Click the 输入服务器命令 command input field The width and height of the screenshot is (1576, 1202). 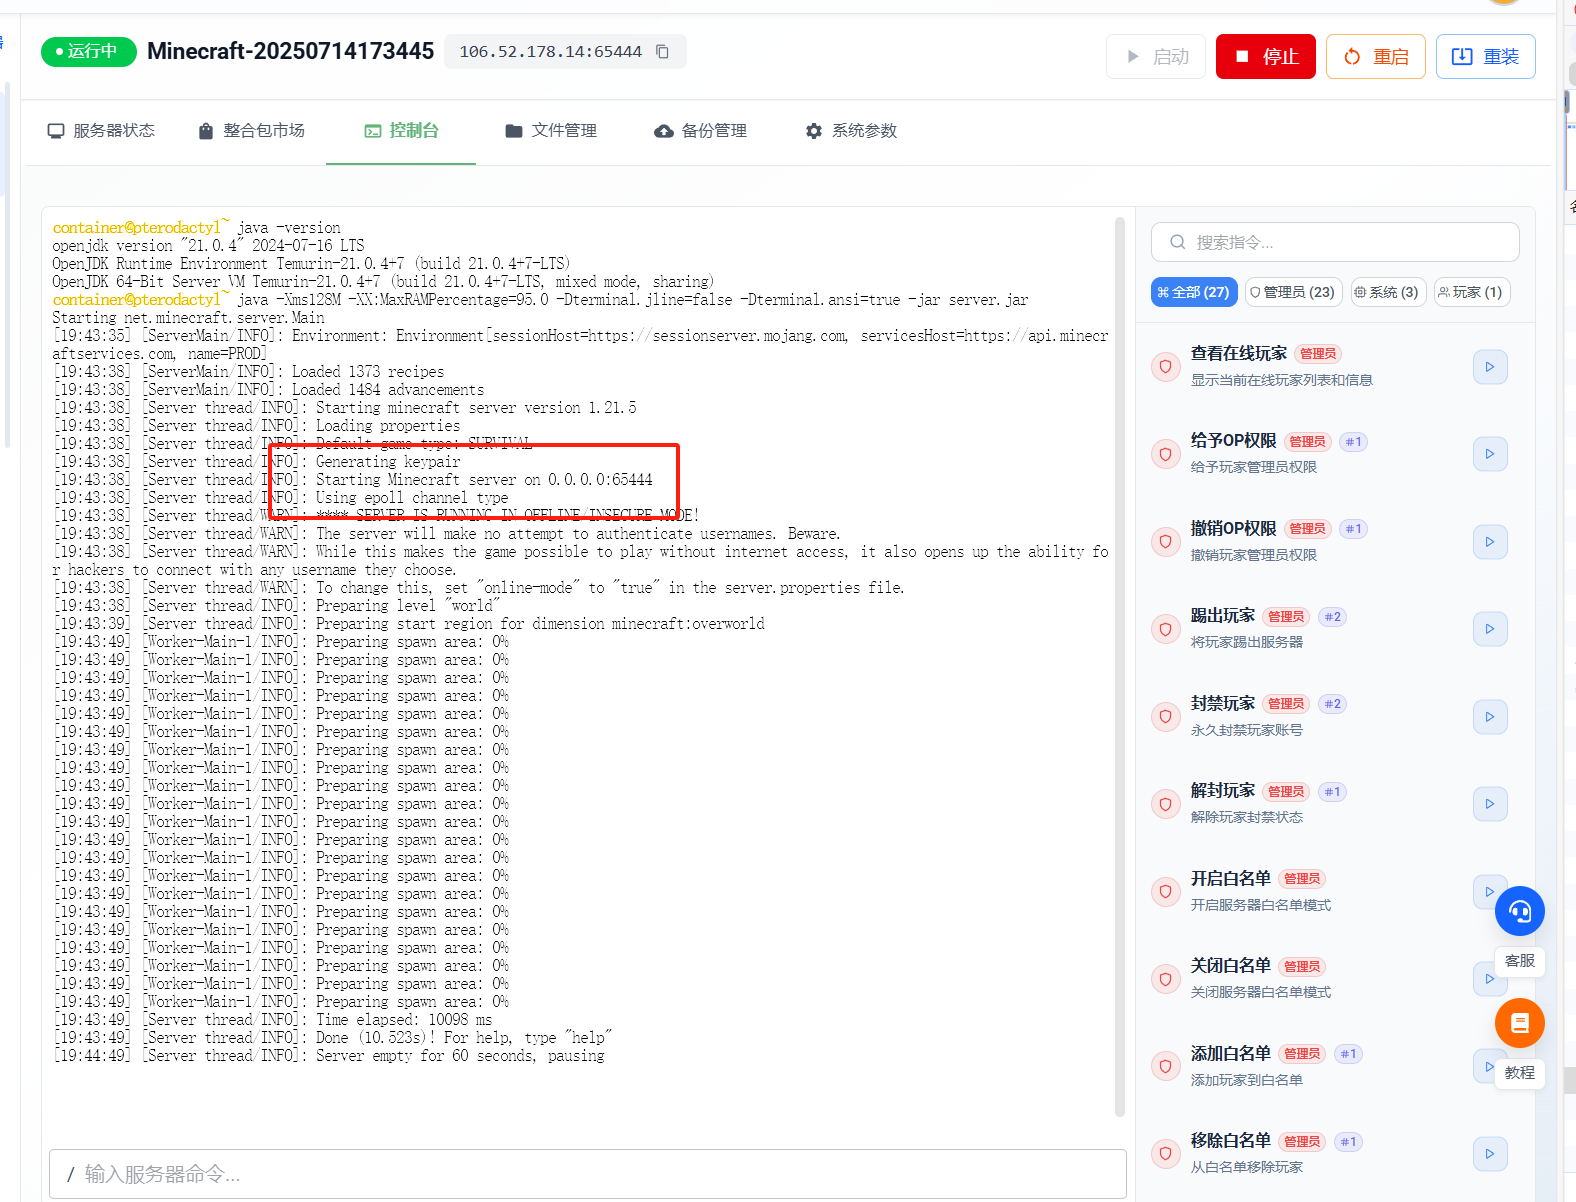[x=588, y=1174]
